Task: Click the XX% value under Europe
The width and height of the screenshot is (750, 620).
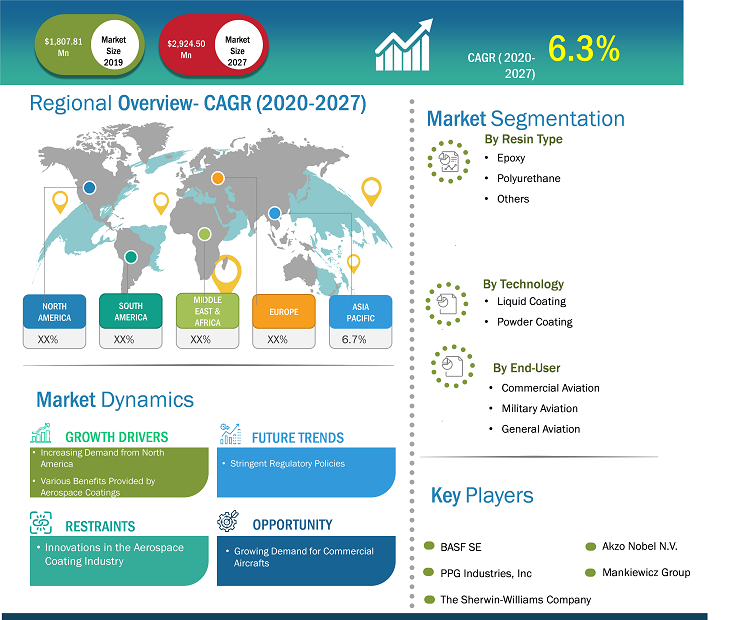Action: [277, 340]
